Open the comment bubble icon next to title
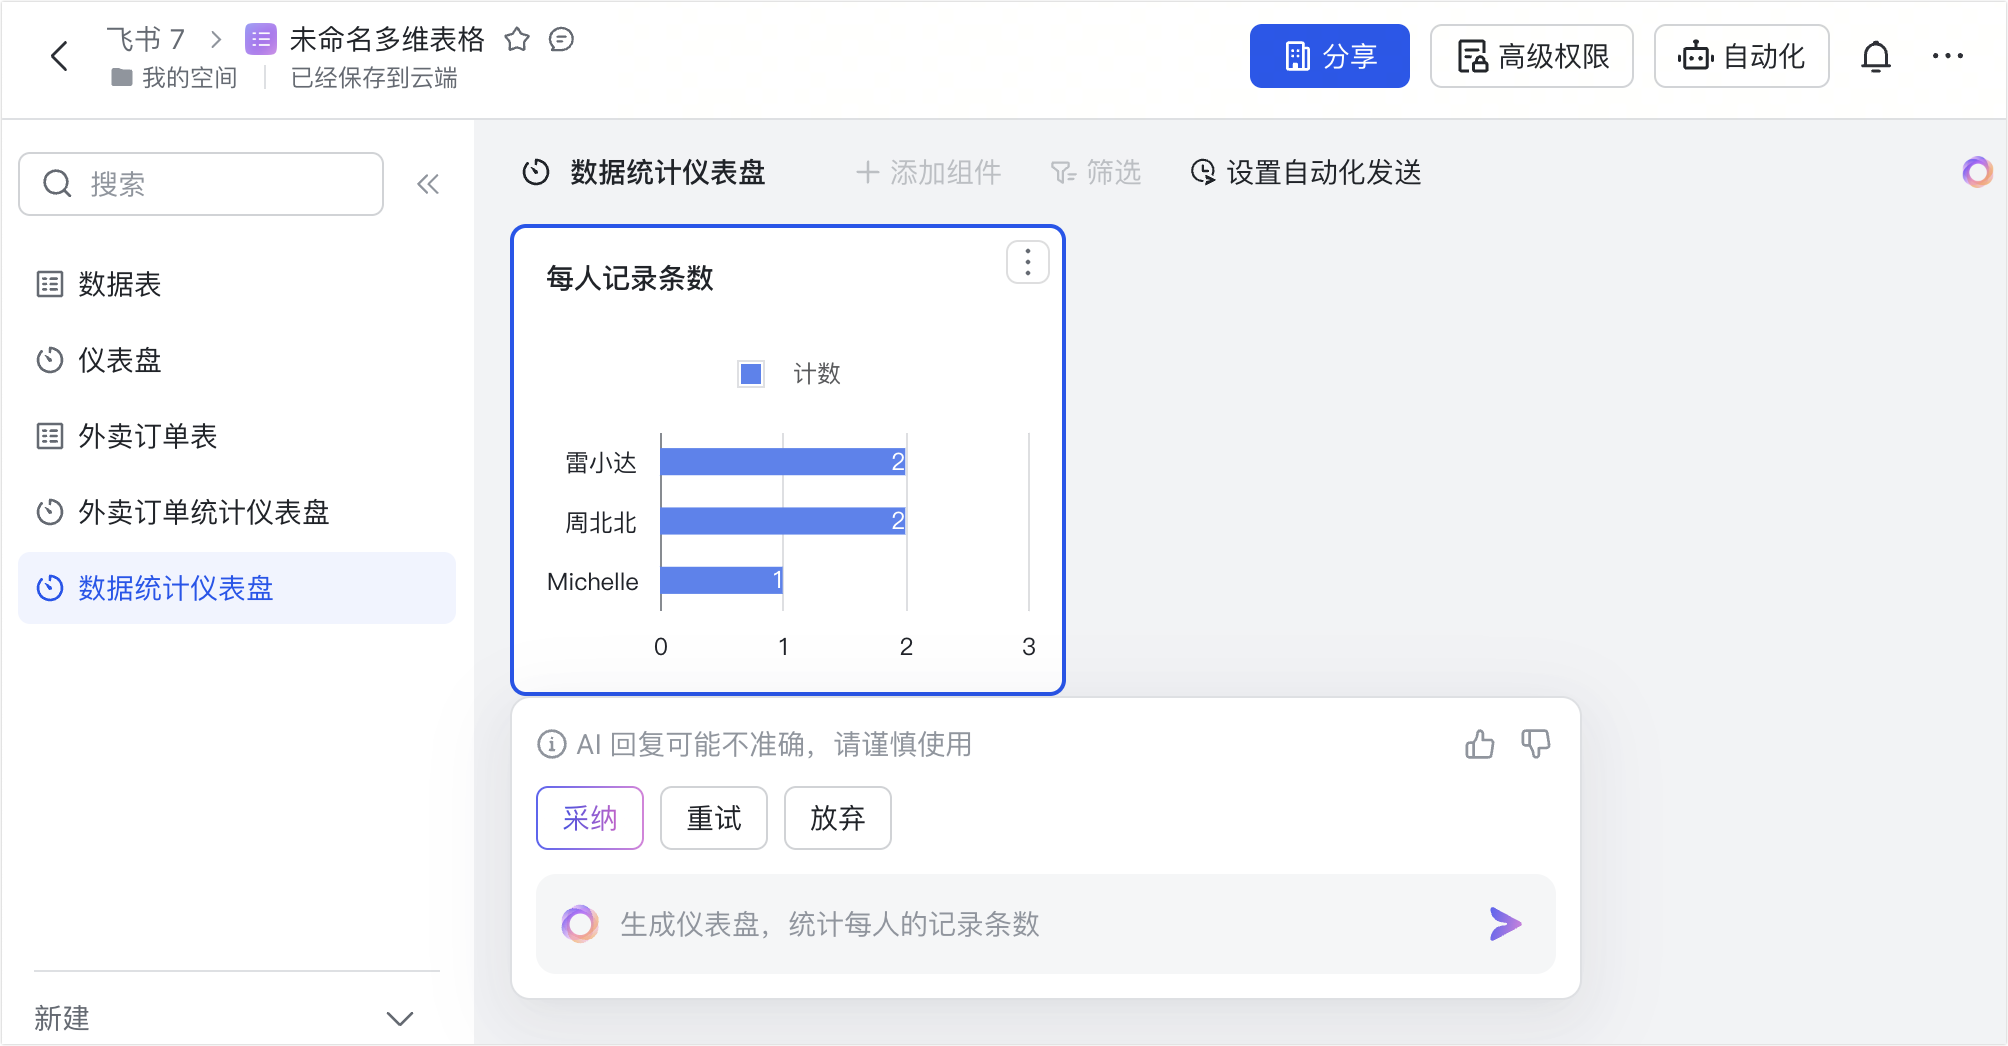This screenshot has height=1046, width=2008. (x=562, y=40)
